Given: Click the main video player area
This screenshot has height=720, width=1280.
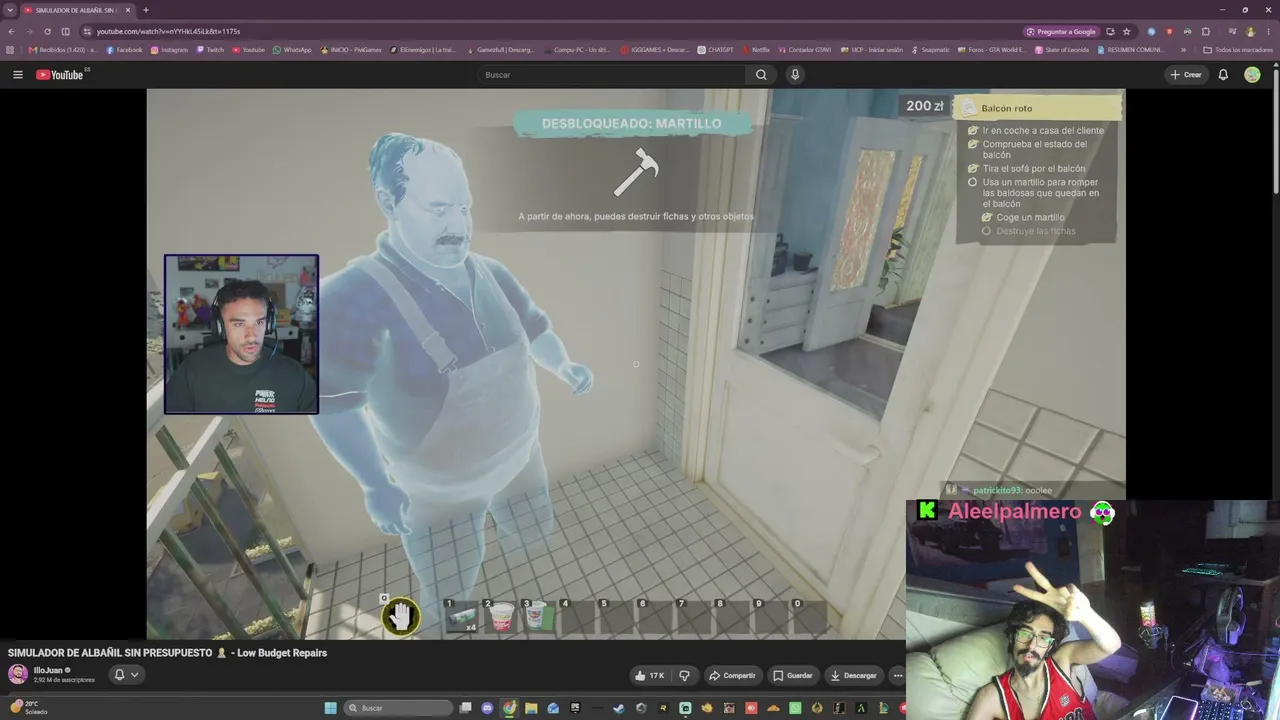Looking at the screenshot, I should [636, 364].
